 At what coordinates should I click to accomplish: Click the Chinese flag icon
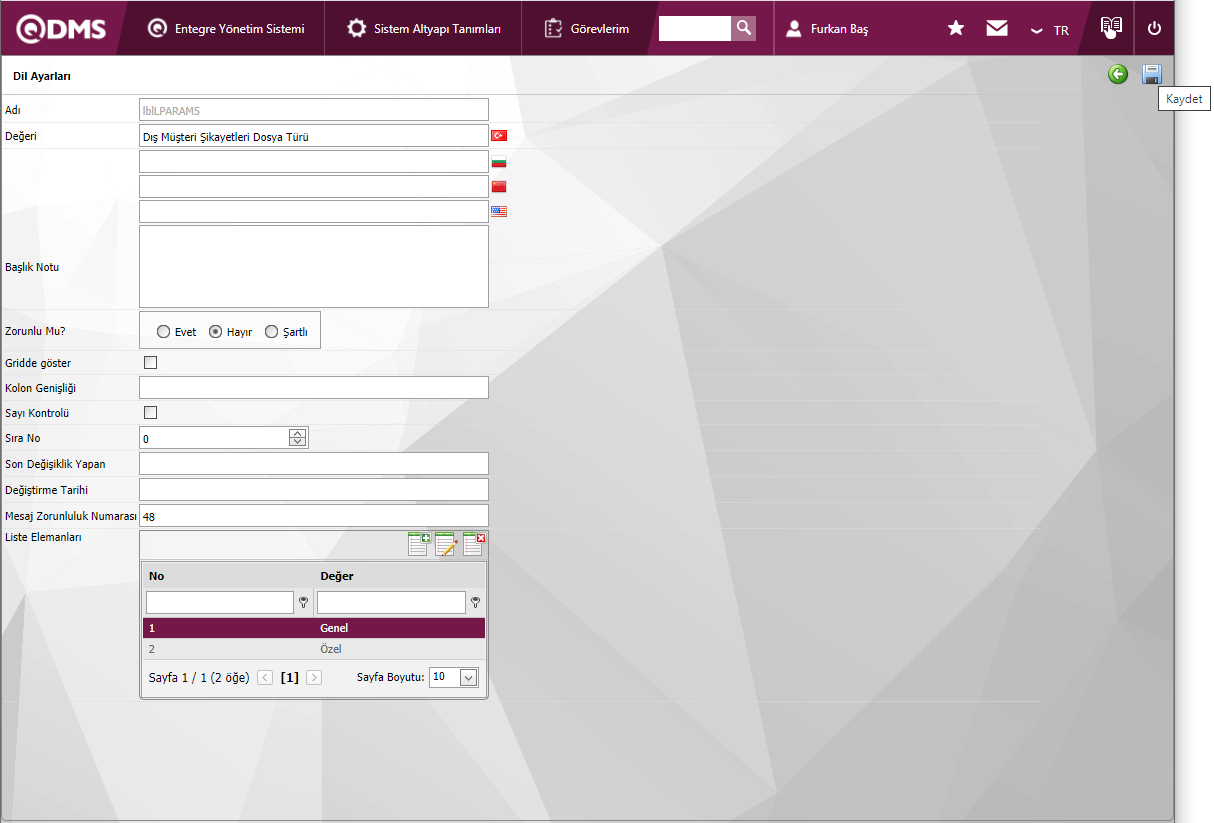pyautogui.click(x=499, y=186)
